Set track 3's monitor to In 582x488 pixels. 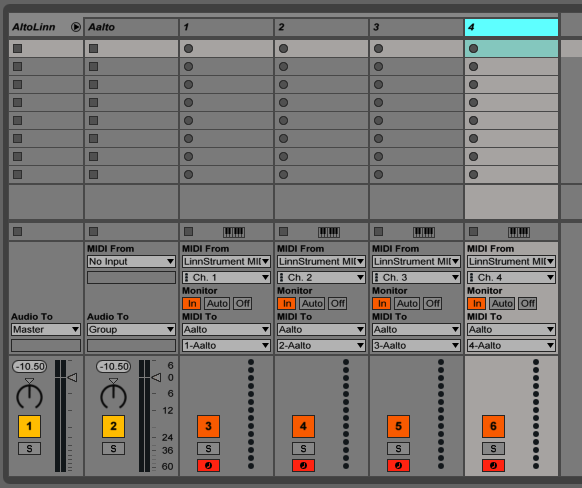(x=382, y=304)
